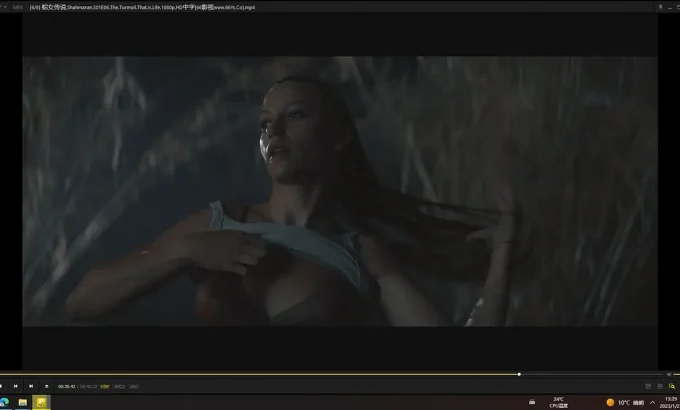Toggle the 3D mode button
This screenshot has height=410, width=680.
point(660,386)
